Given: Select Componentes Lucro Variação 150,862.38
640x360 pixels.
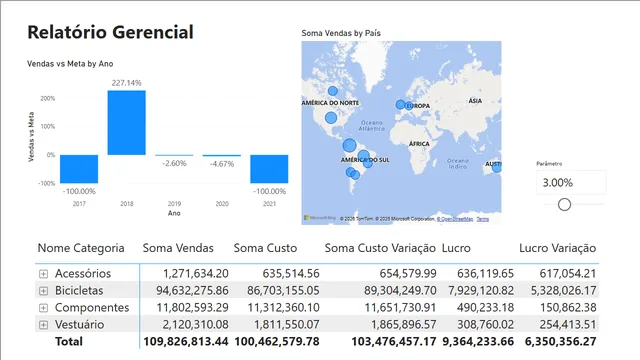Looking at the screenshot, I should pyautogui.click(x=568, y=308).
